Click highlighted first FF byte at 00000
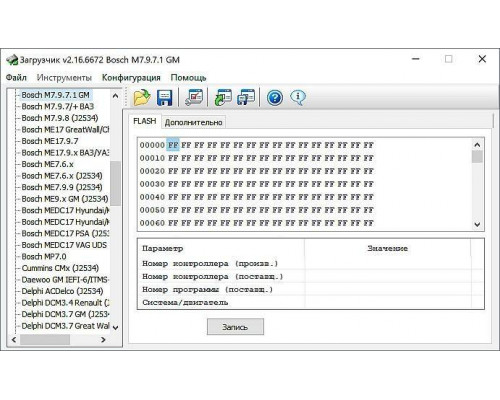The image size is (500, 400). [x=173, y=145]
